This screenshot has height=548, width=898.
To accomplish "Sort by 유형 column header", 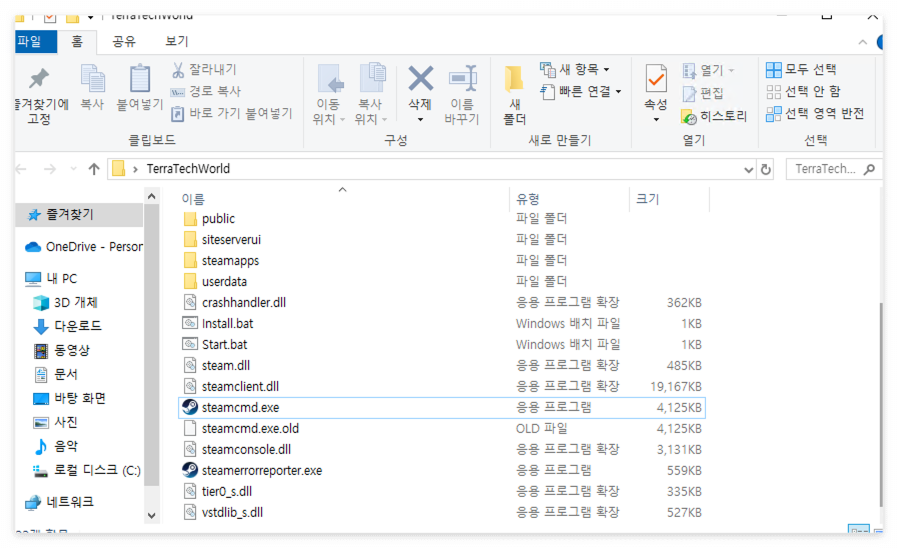I will coord(527,199).
